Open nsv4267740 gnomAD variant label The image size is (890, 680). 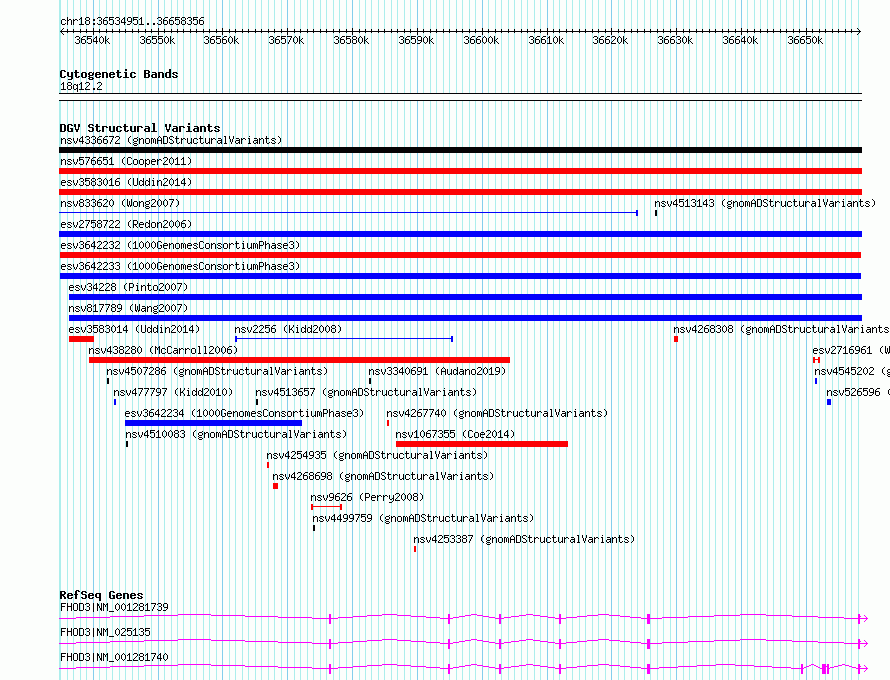tap(497, 413)
